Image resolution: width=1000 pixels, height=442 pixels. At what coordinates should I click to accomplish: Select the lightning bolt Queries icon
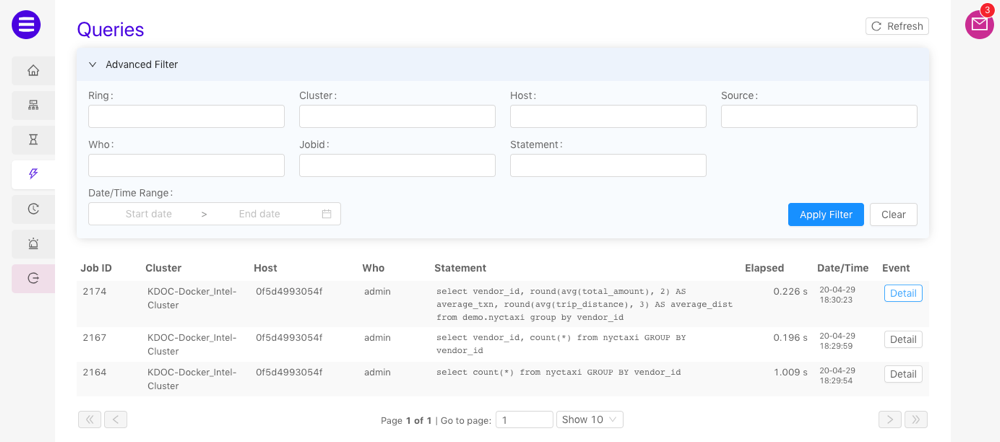coord(33,174)
